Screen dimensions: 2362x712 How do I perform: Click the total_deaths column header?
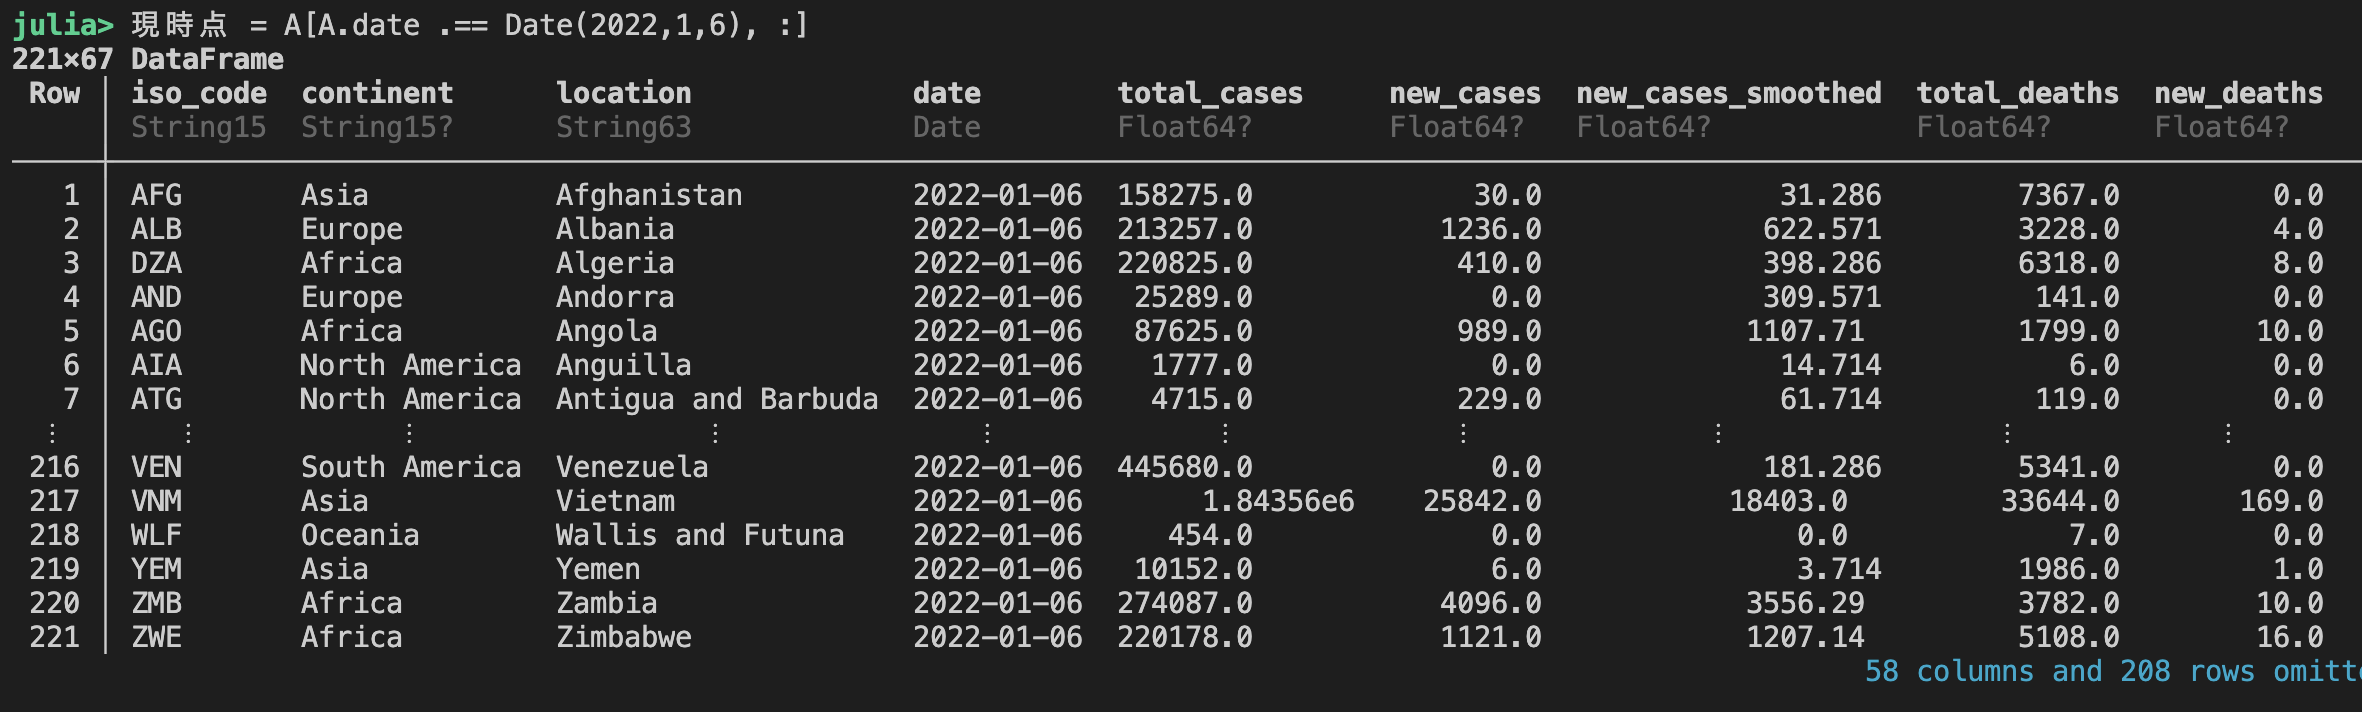tap(2017, 93)
